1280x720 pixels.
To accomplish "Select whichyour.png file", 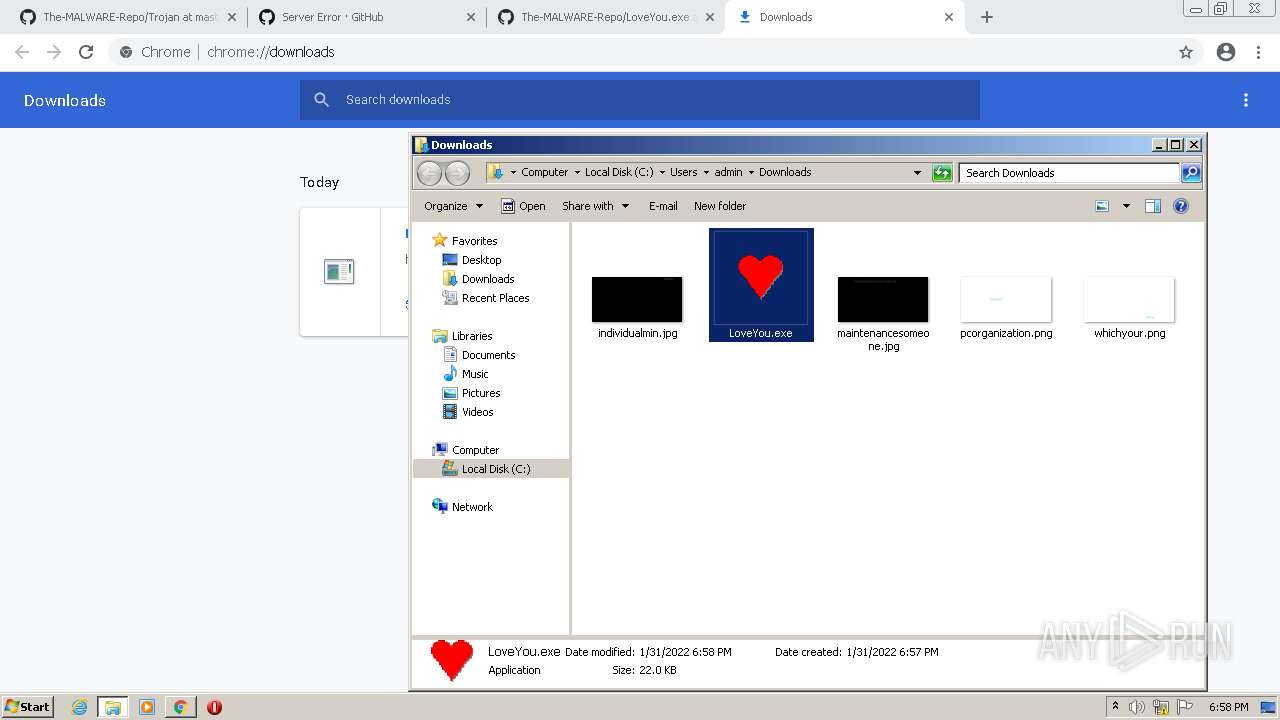I will pyautogui.click(x=1129, y=307).
